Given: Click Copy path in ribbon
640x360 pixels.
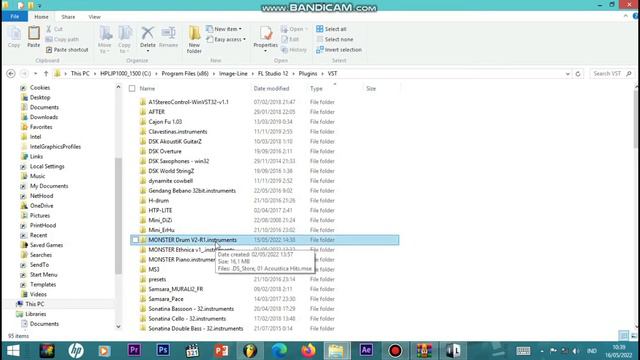Looking at the screenshot, I should click(62, 39).
